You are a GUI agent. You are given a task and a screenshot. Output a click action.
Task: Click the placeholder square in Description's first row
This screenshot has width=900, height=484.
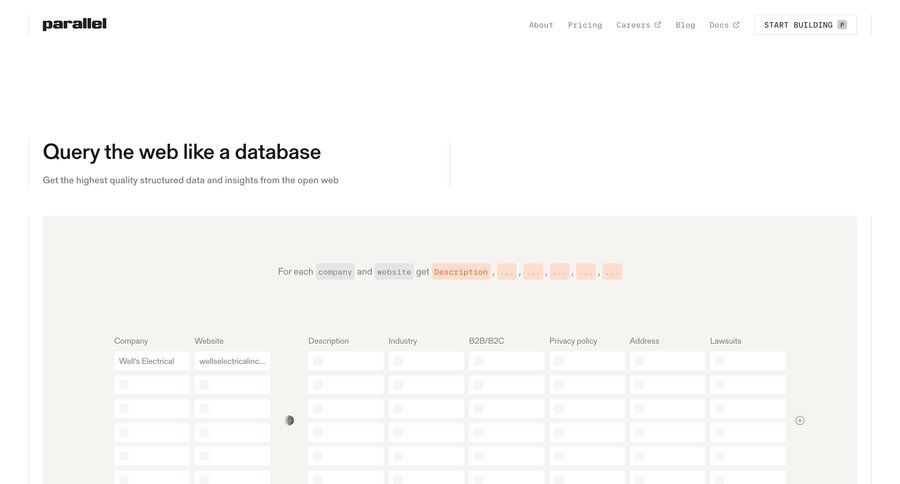318,361
